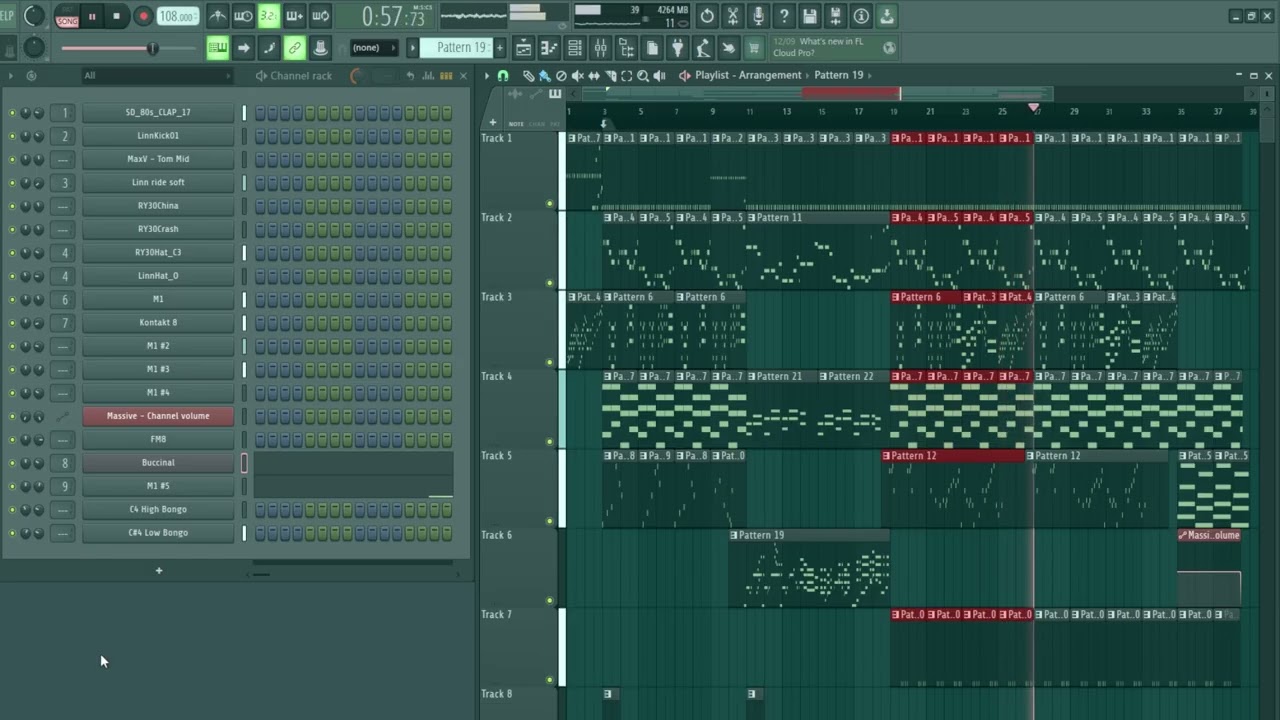Click the question mark help icon
1280x720 pixels.
(784, 16)
